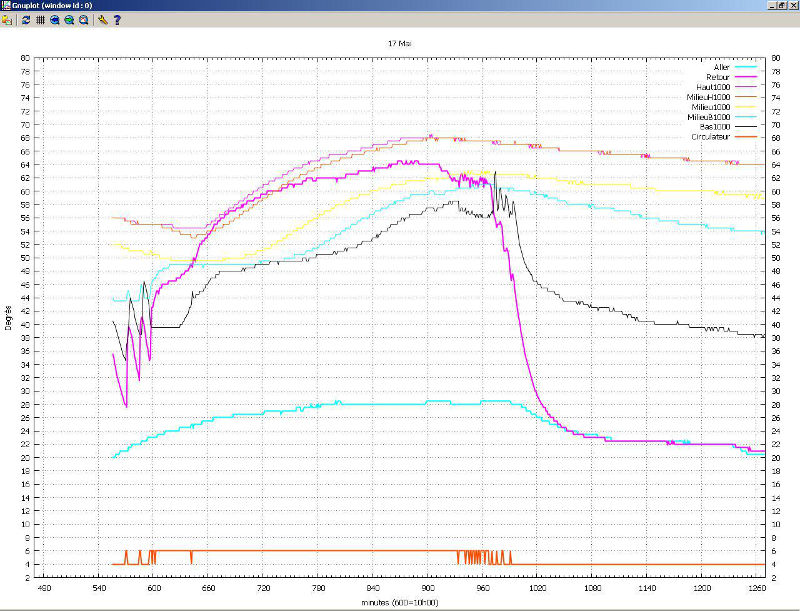Screen dimensions: 800x611
Task: Hide the MilieuB1000 curve via legend
Action: [711, 117]
